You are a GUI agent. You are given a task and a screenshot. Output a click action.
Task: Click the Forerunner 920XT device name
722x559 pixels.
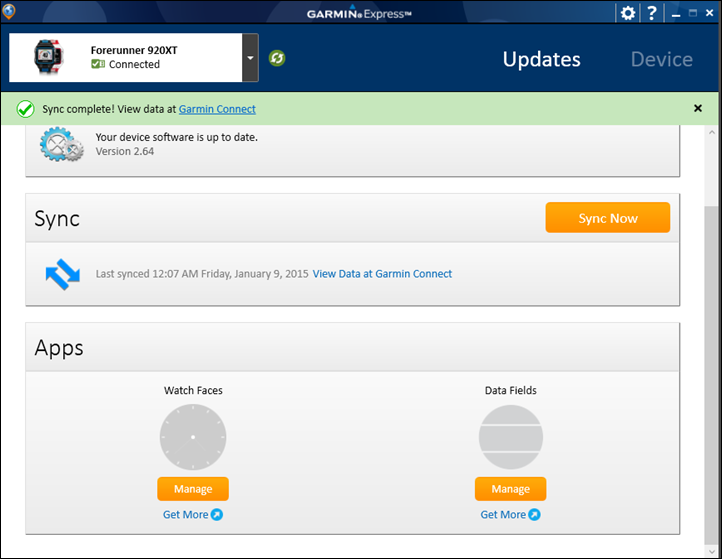pyautogui.click(x=134, y=50)
